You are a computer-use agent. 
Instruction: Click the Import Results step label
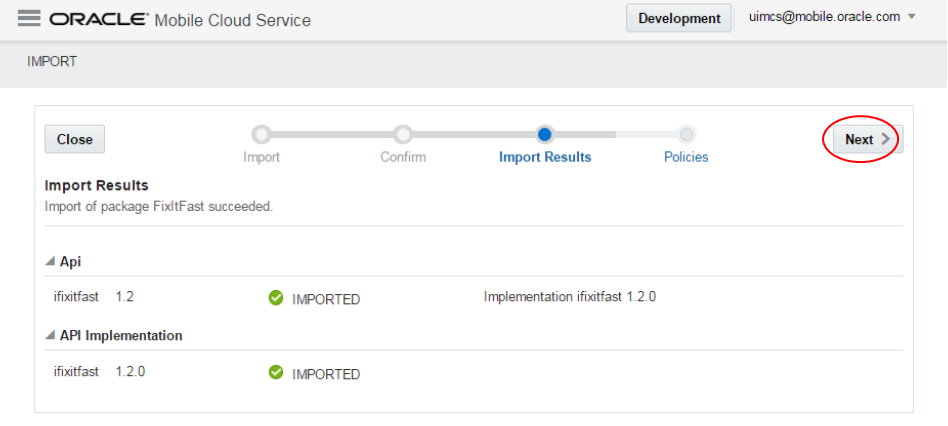[x=545, y=157]
